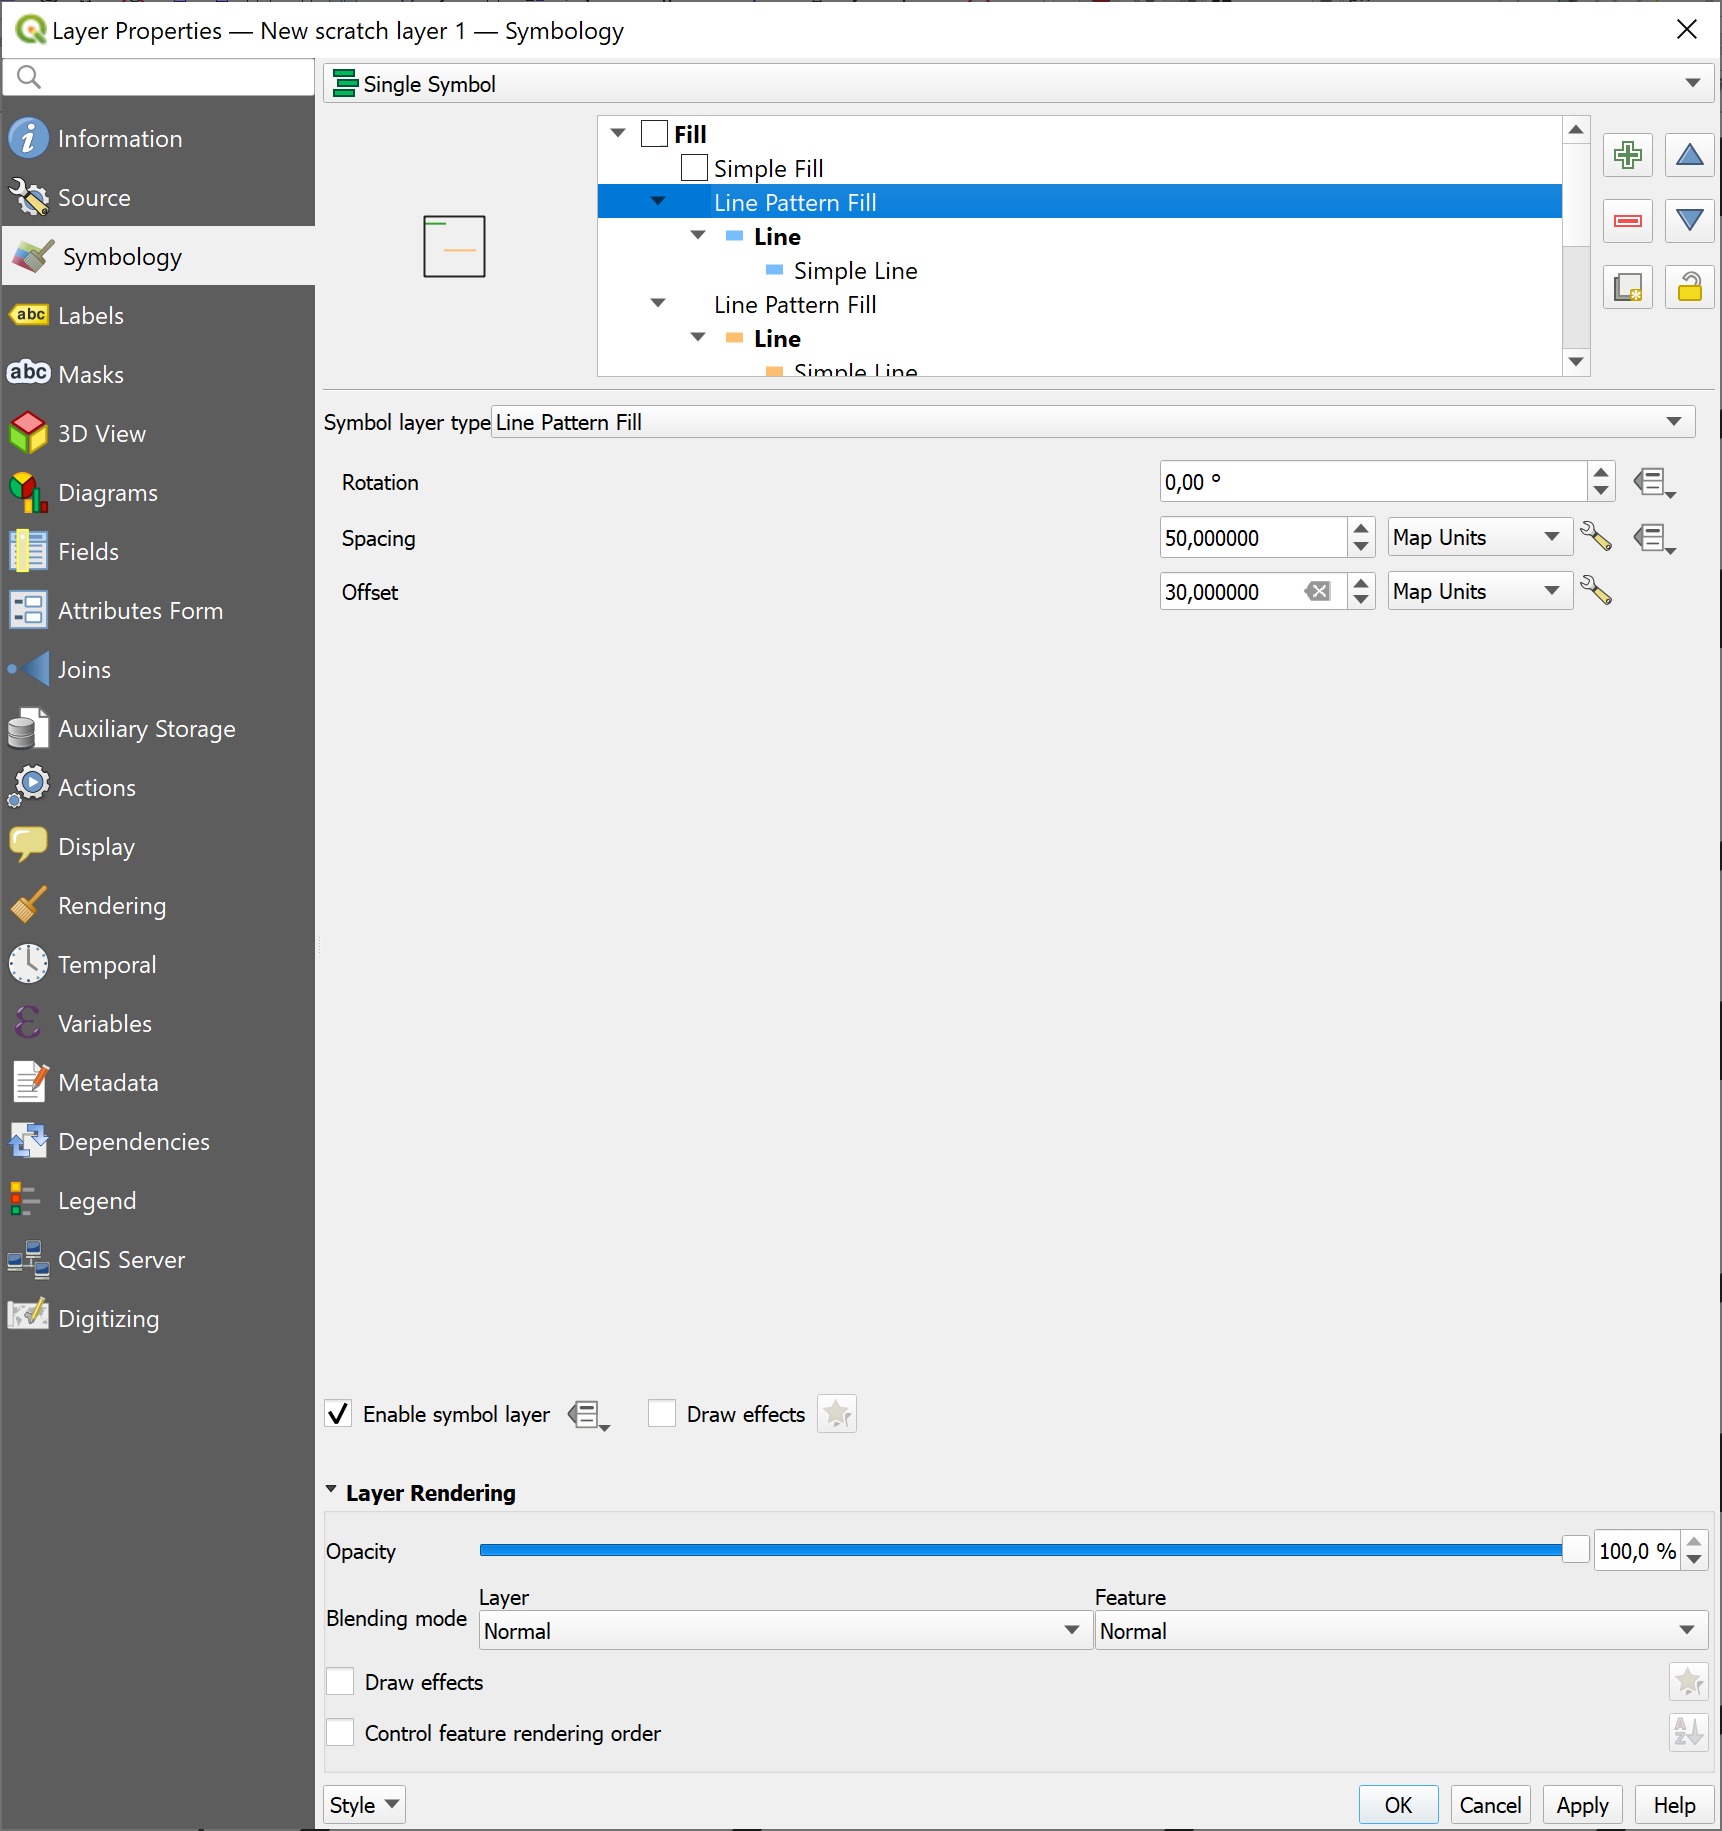Select the Simple Fill tree row

point(1079,168)
